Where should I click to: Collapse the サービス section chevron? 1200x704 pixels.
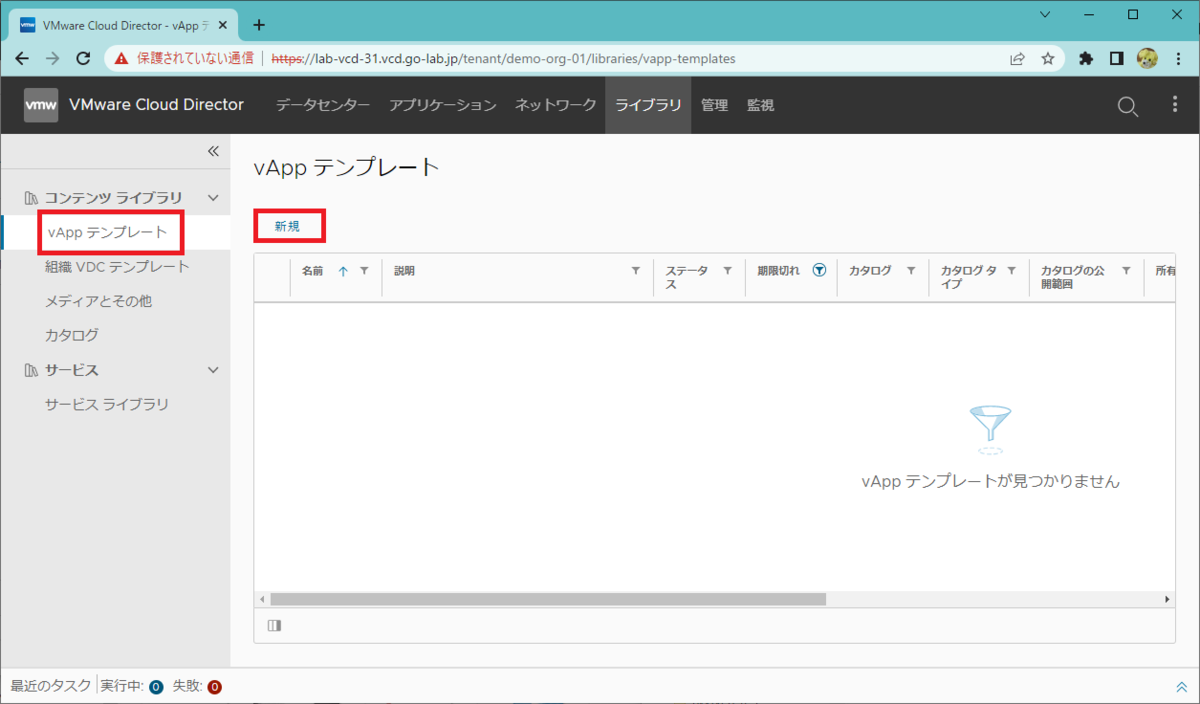[213, 370]
